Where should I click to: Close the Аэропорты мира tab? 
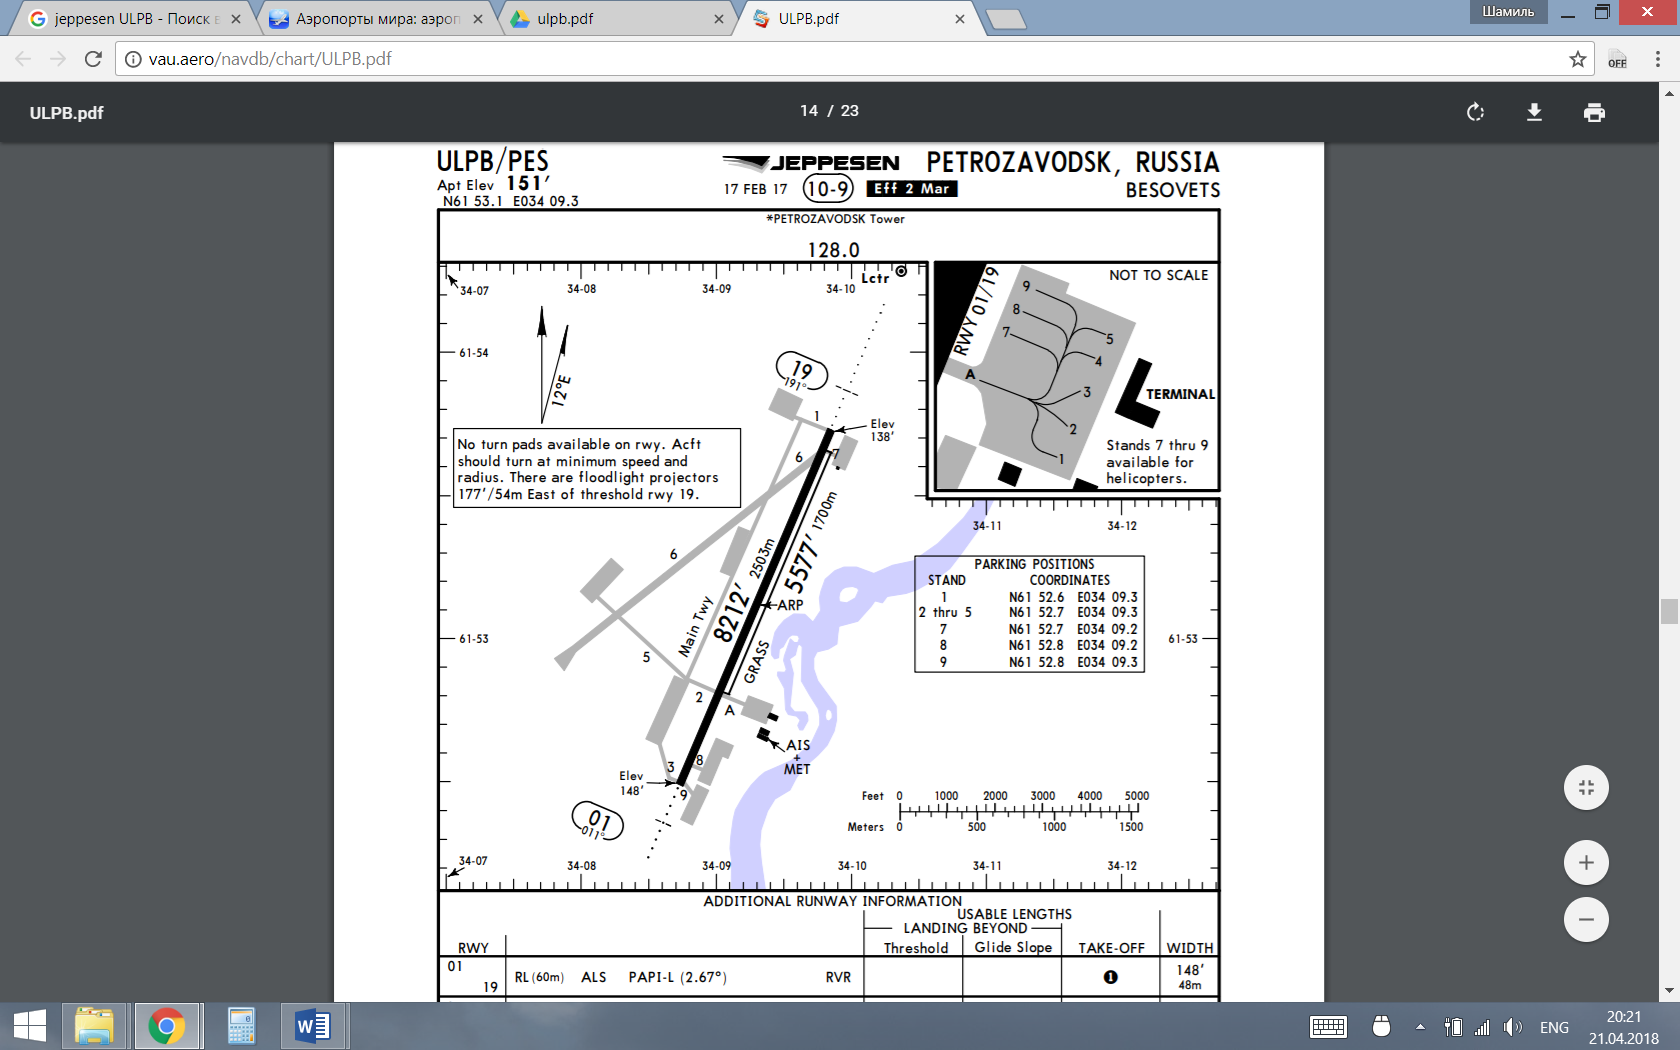[477, 19]
